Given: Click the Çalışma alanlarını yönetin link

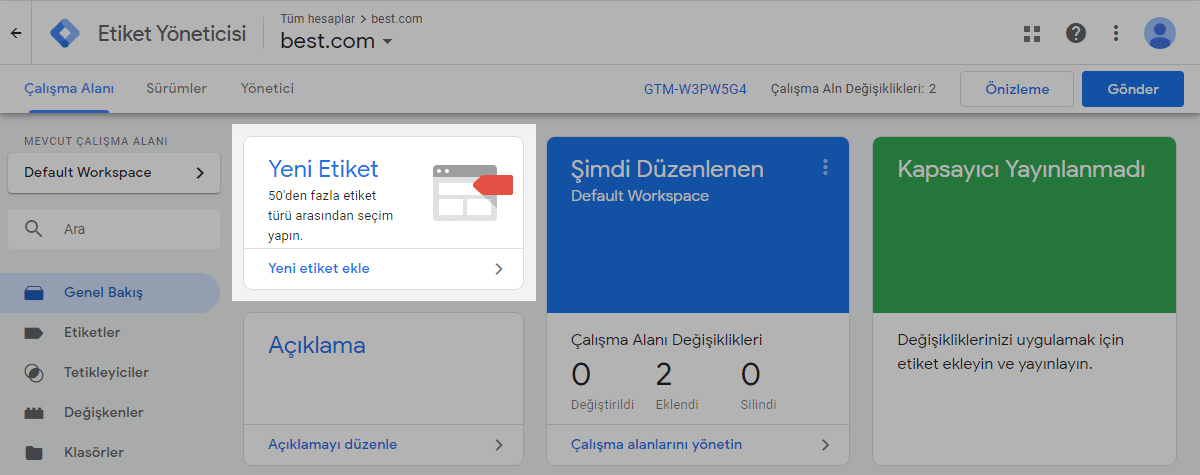Looking at the screenshot, I should (657, 444).
